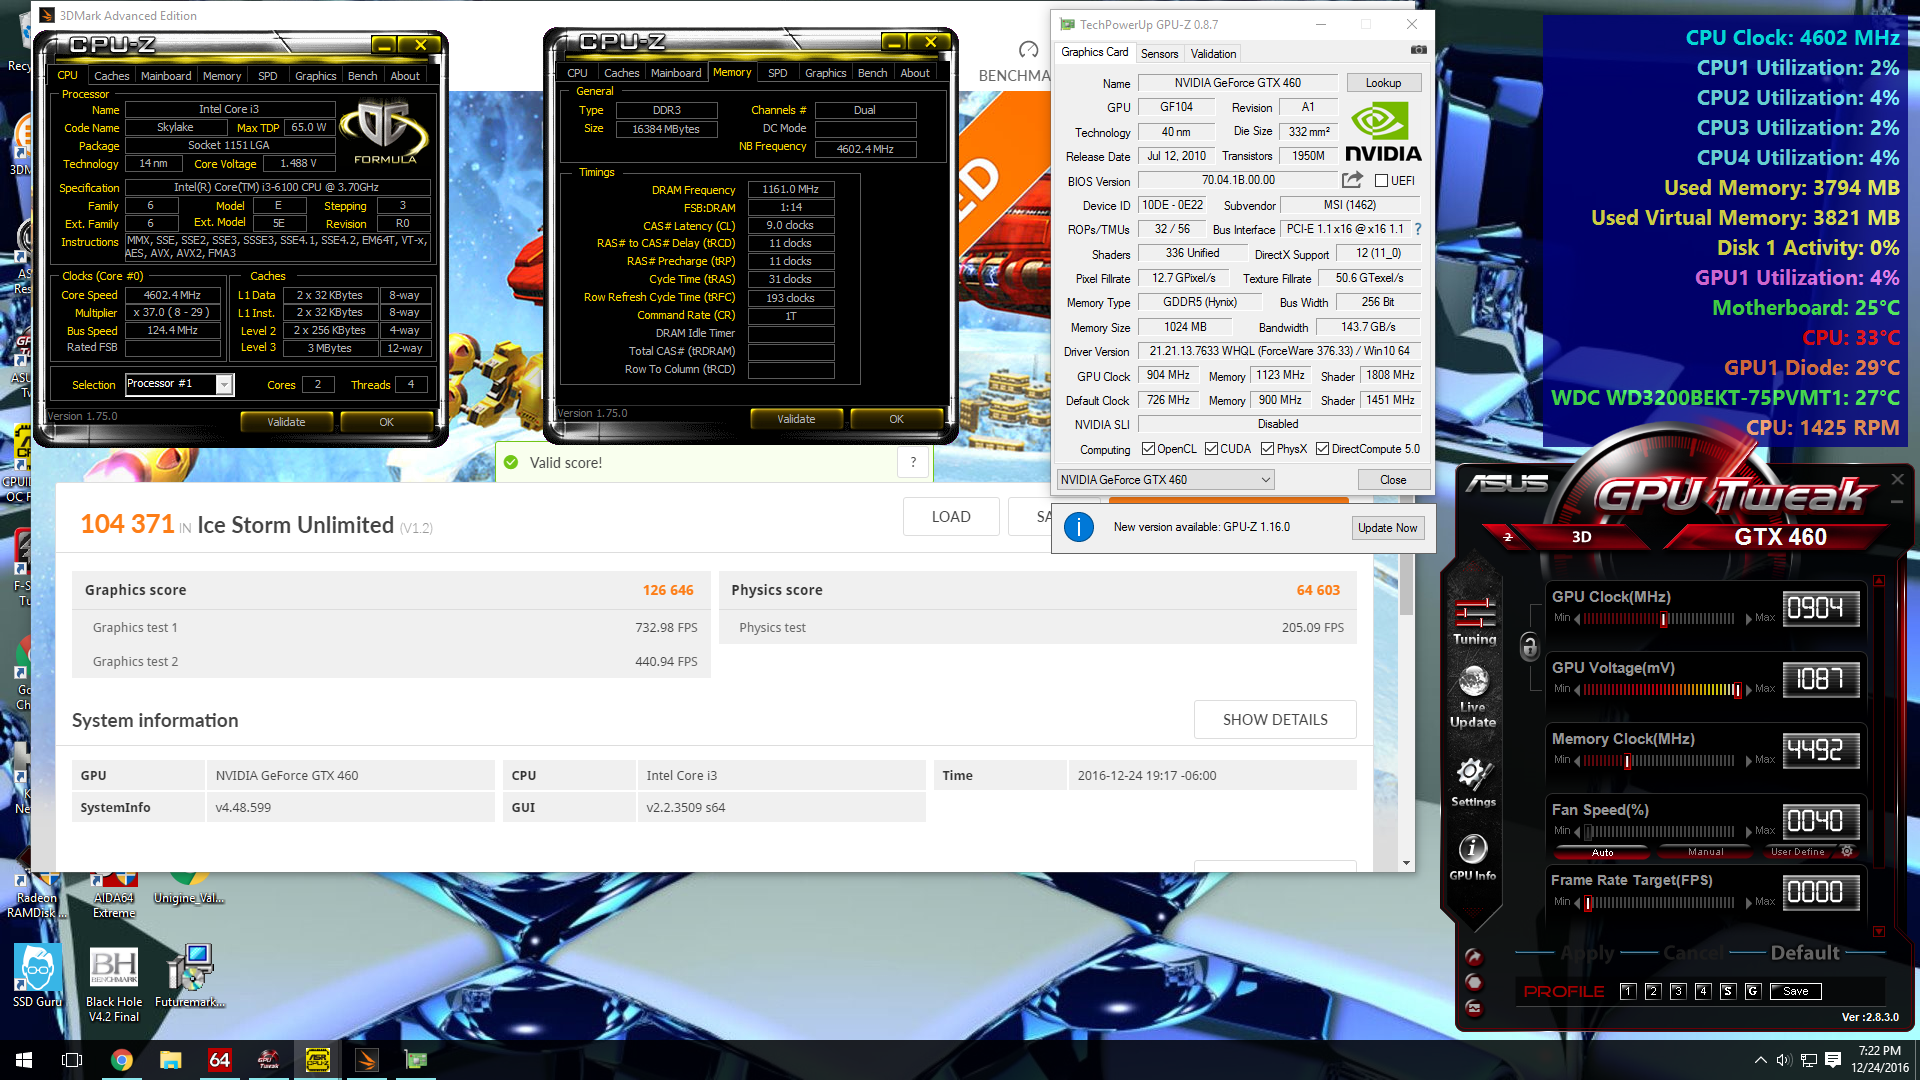Click SHOW DETAILS under System information
This screenshot has height=1080, width=1920.
pyautogui.click(x=1275, y=720)
